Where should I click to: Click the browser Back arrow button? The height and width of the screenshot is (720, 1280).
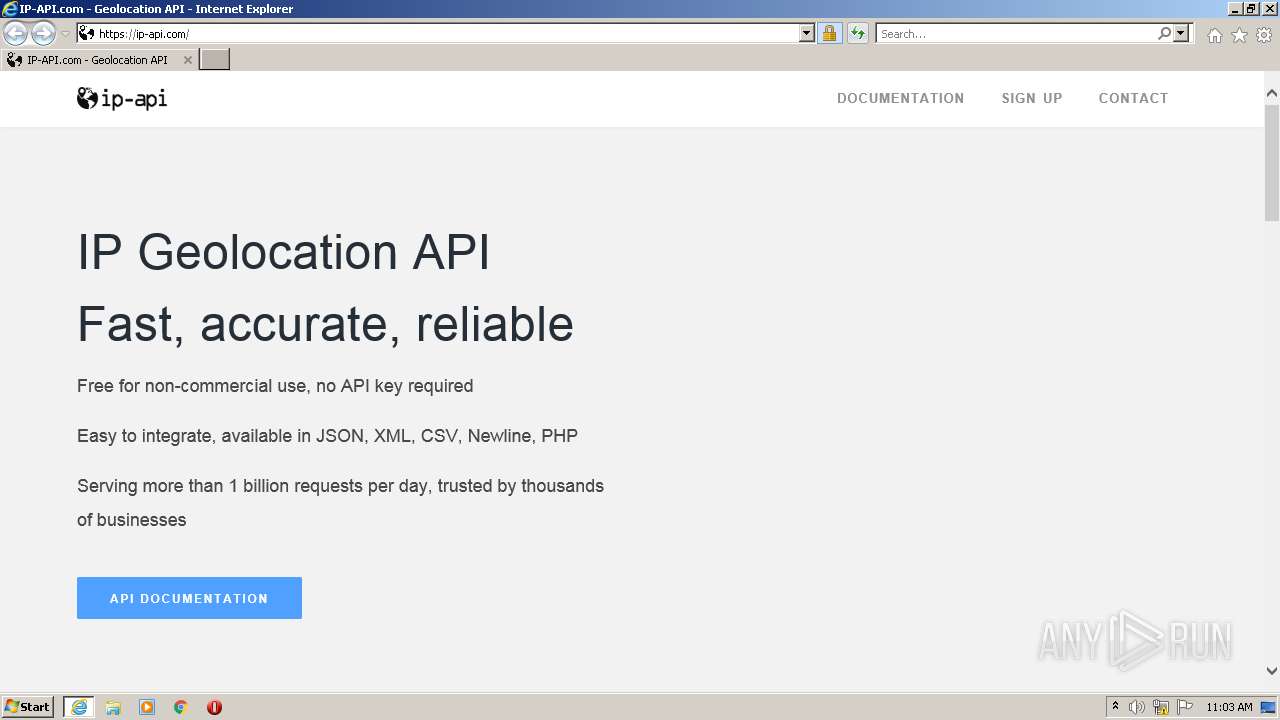(15, 34)
